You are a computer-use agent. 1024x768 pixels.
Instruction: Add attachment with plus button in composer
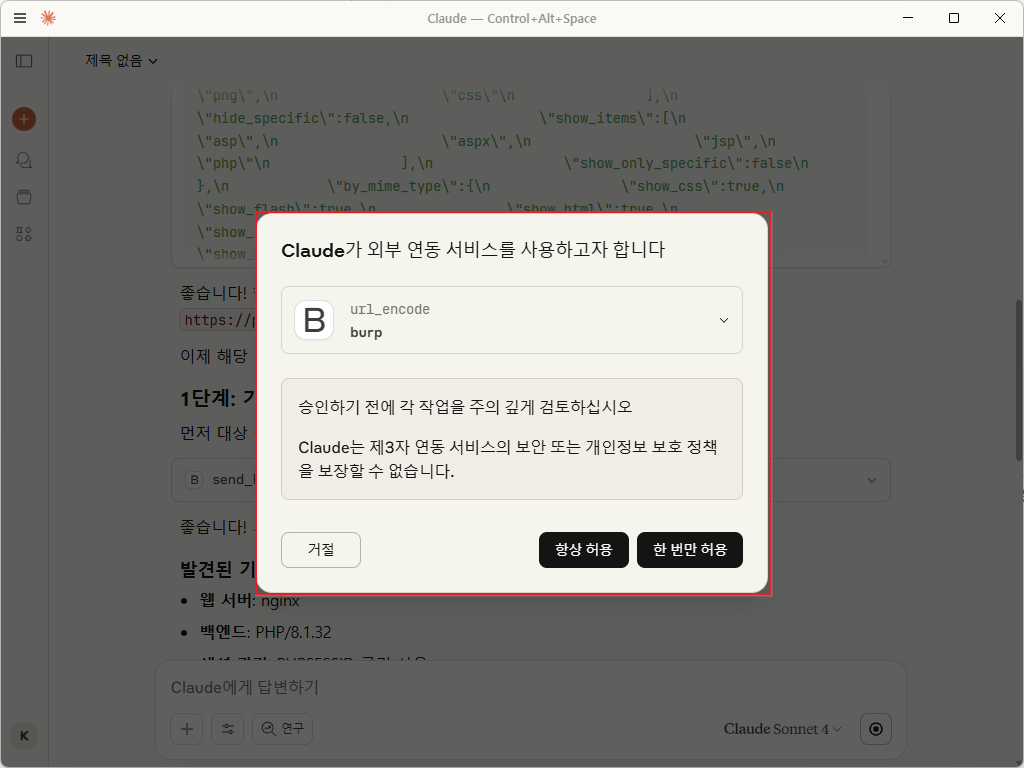[x=187, y=729]
